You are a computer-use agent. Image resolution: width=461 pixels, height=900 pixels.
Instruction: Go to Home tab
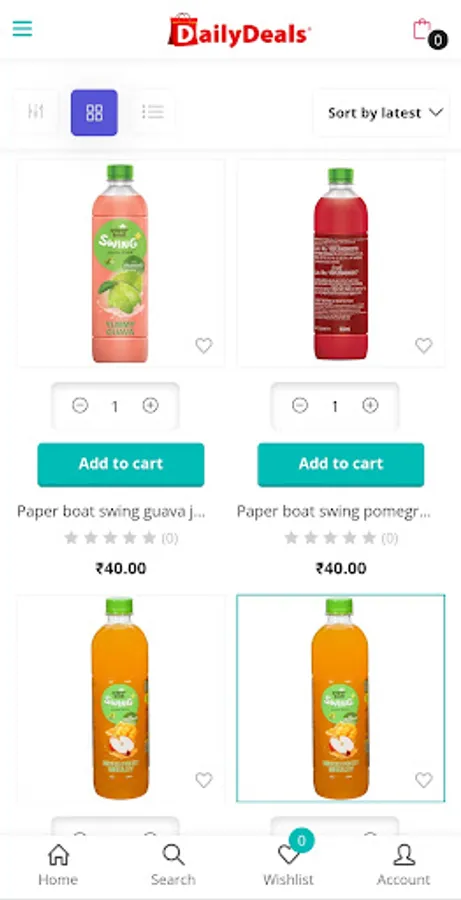(x=58, y=864)
